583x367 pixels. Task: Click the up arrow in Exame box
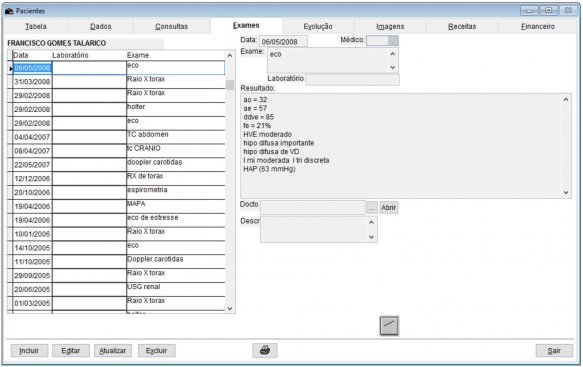393,54
